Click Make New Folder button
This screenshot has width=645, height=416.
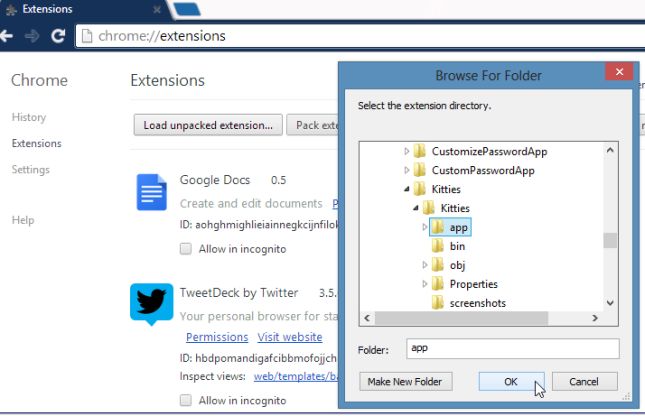[405, 381]
